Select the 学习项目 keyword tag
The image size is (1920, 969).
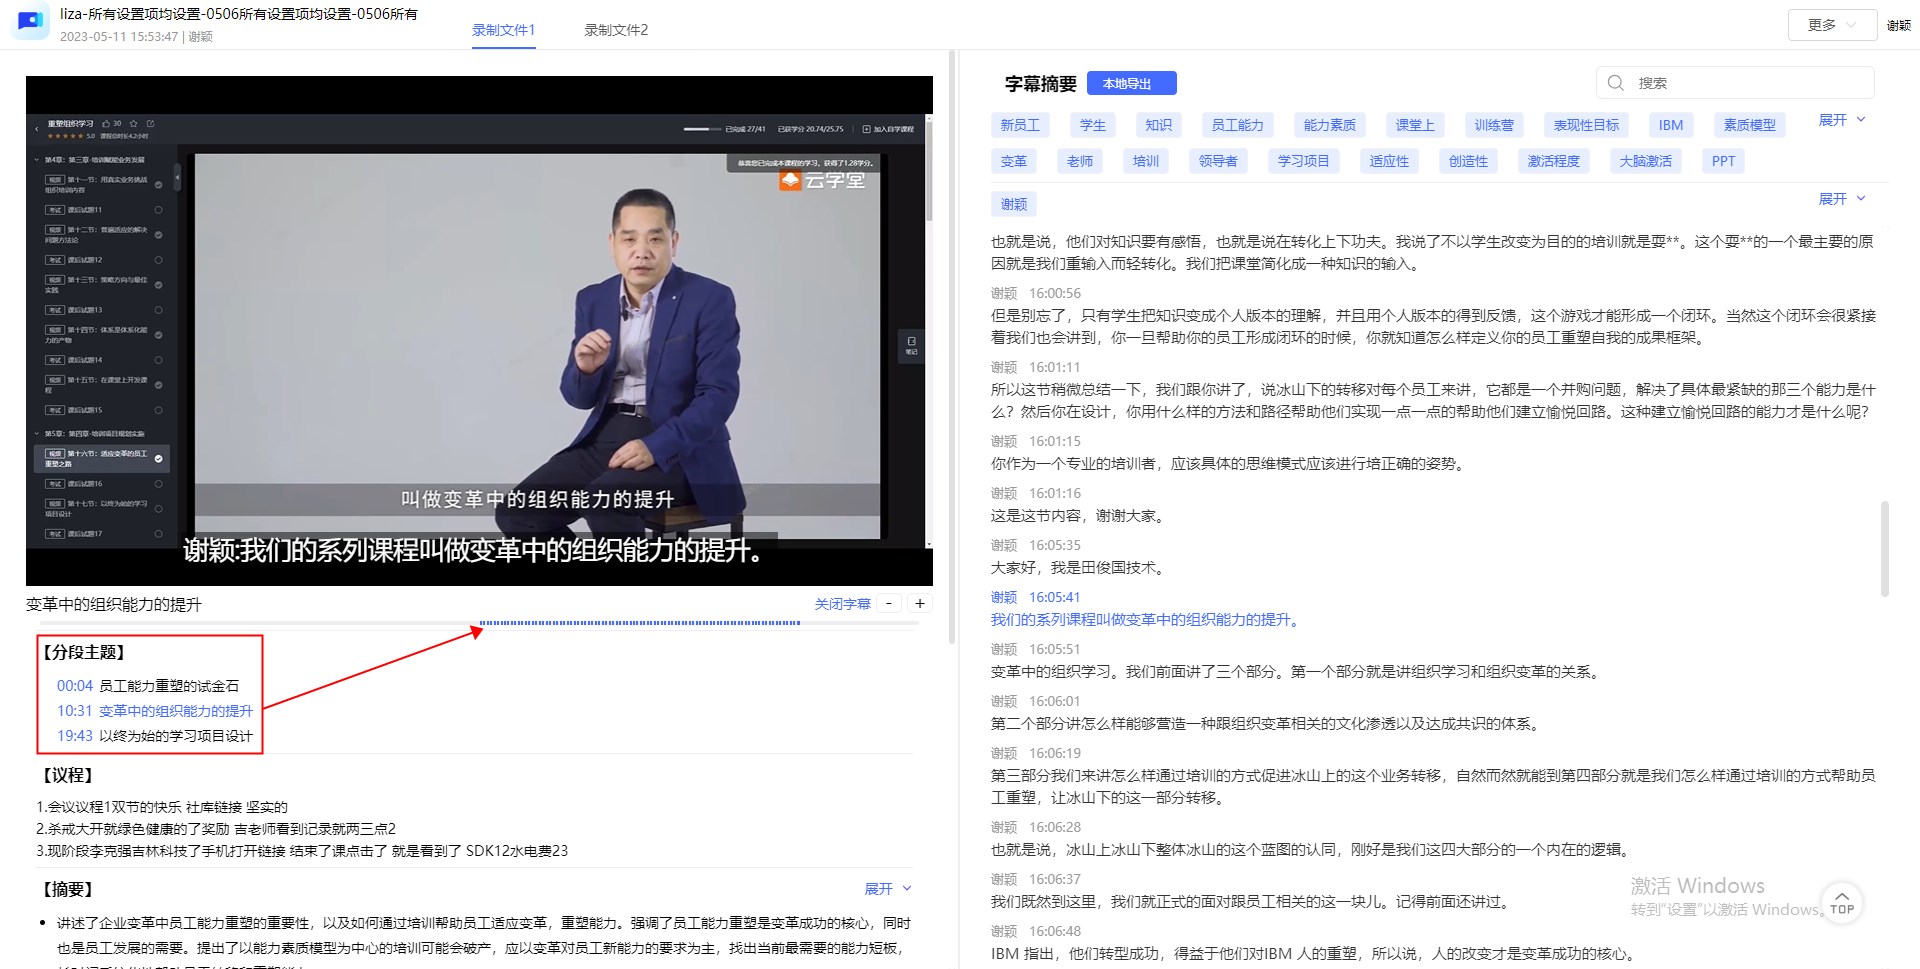tap(1303, 161)
